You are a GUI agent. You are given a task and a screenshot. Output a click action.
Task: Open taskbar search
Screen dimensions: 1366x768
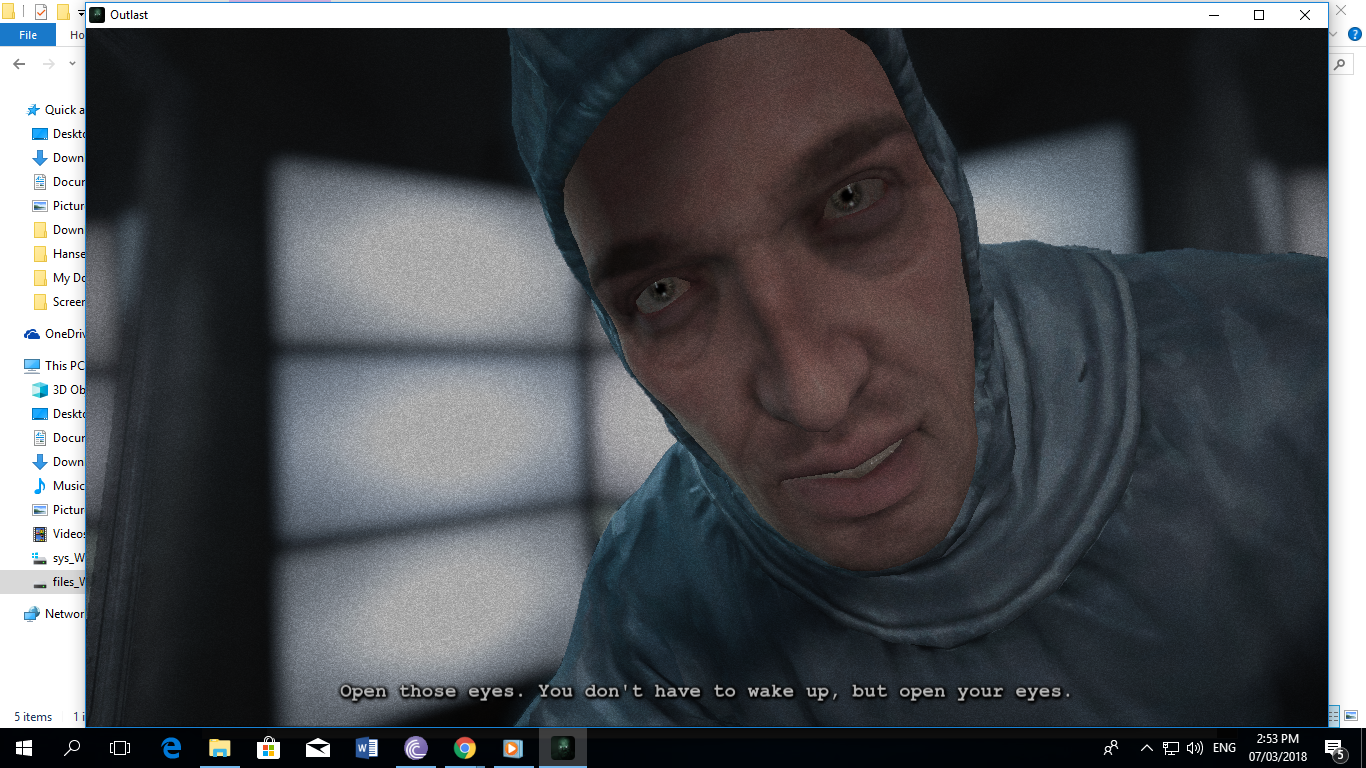72,747
